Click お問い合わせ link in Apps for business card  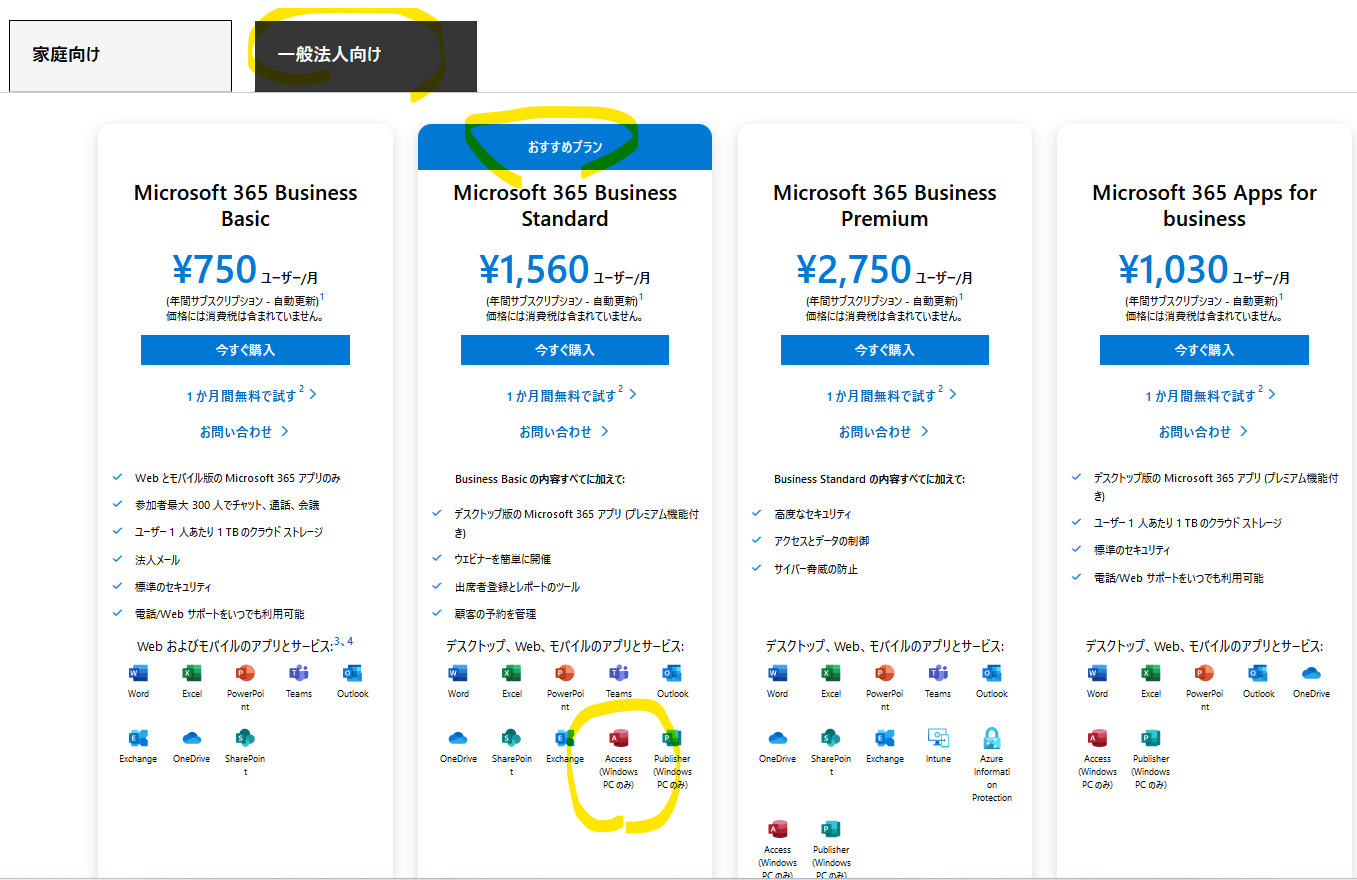click(x=1204, y=432)
